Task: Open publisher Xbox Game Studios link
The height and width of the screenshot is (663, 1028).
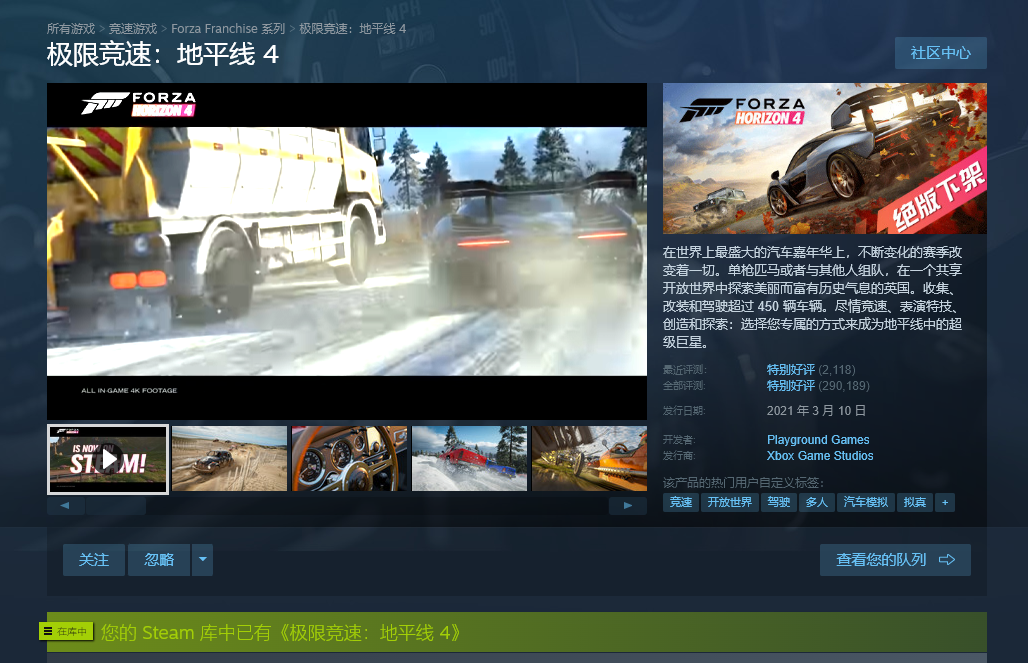Action: coord(820,456)
